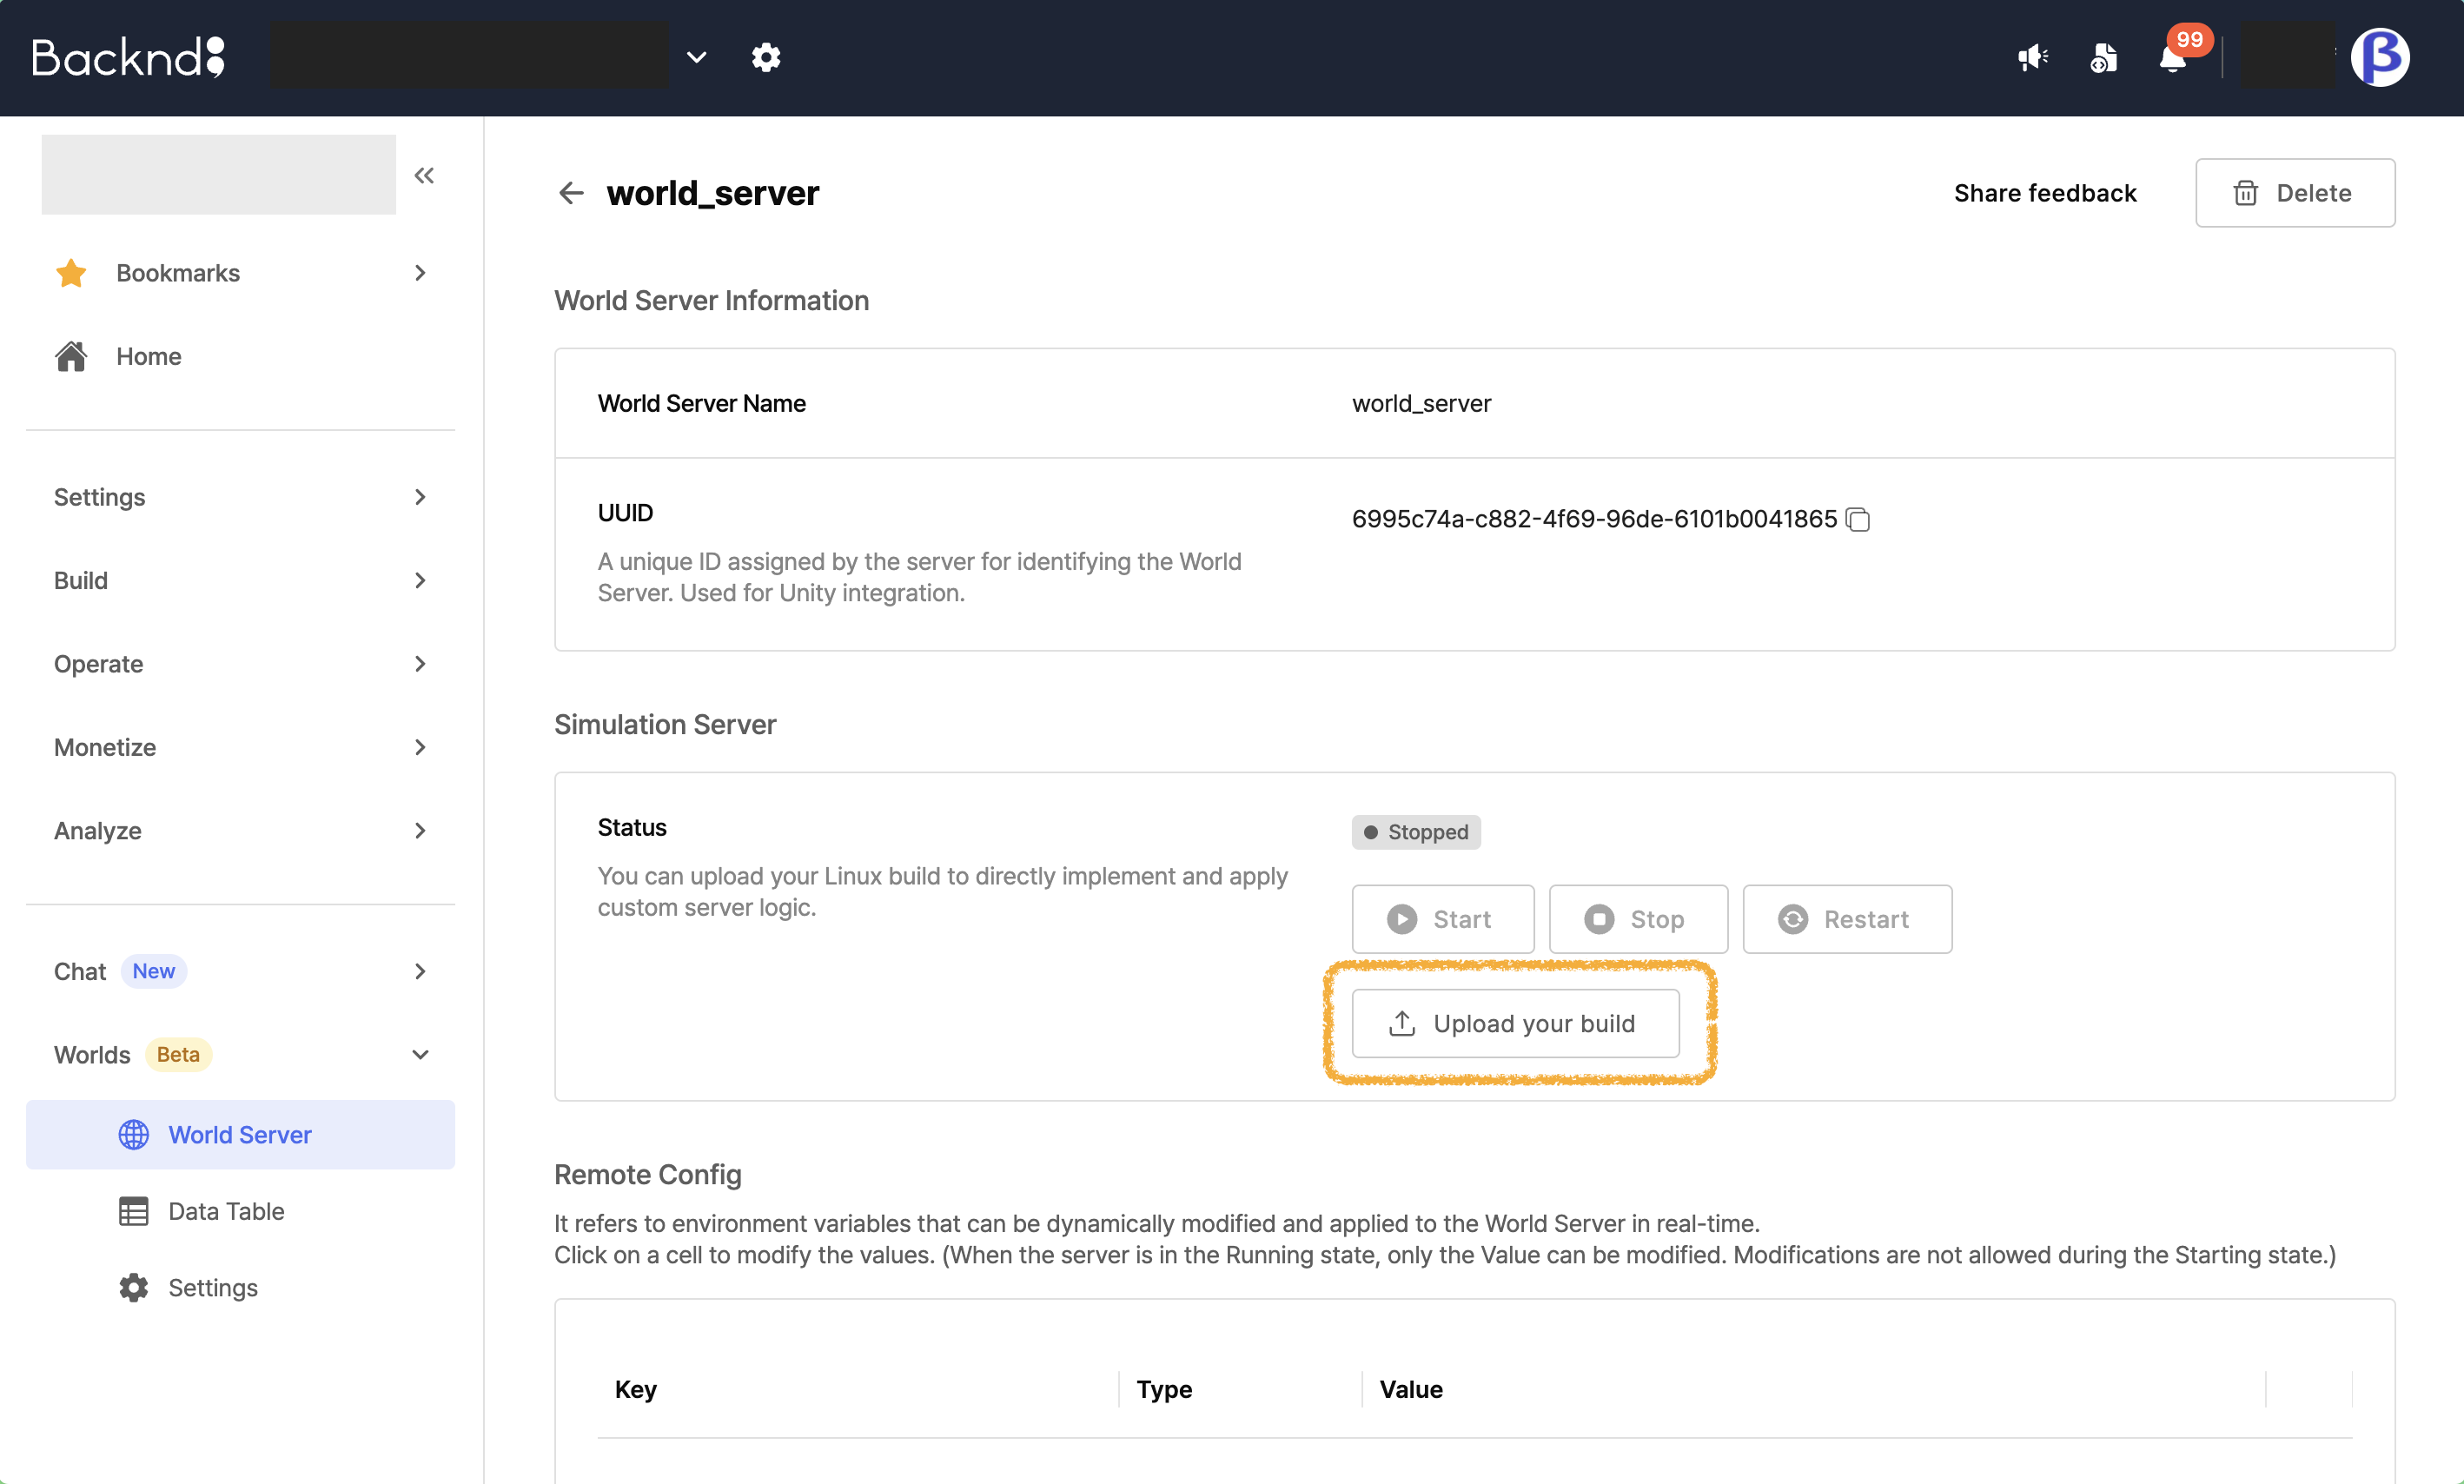Expand the Chat menu chevron
This screenshot has height=1484, width=2464.
[x=420, y=971]
